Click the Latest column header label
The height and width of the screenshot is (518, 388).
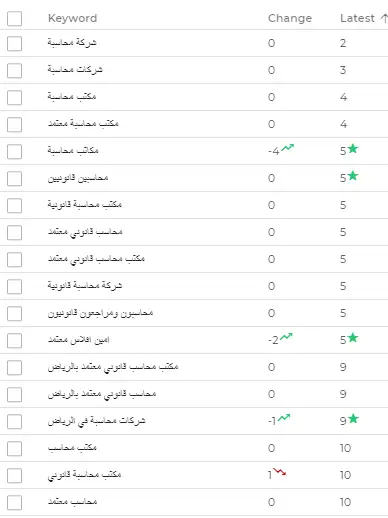coord(357,18)
